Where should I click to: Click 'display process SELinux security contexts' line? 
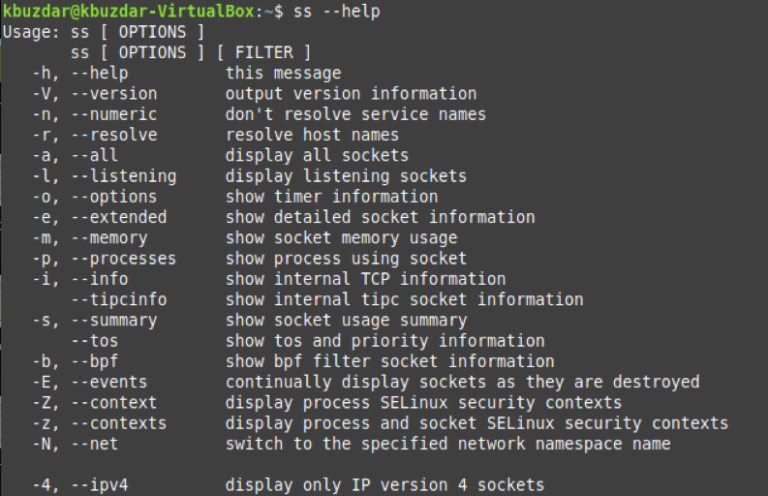pyautogui.click(x=424, y=403)
